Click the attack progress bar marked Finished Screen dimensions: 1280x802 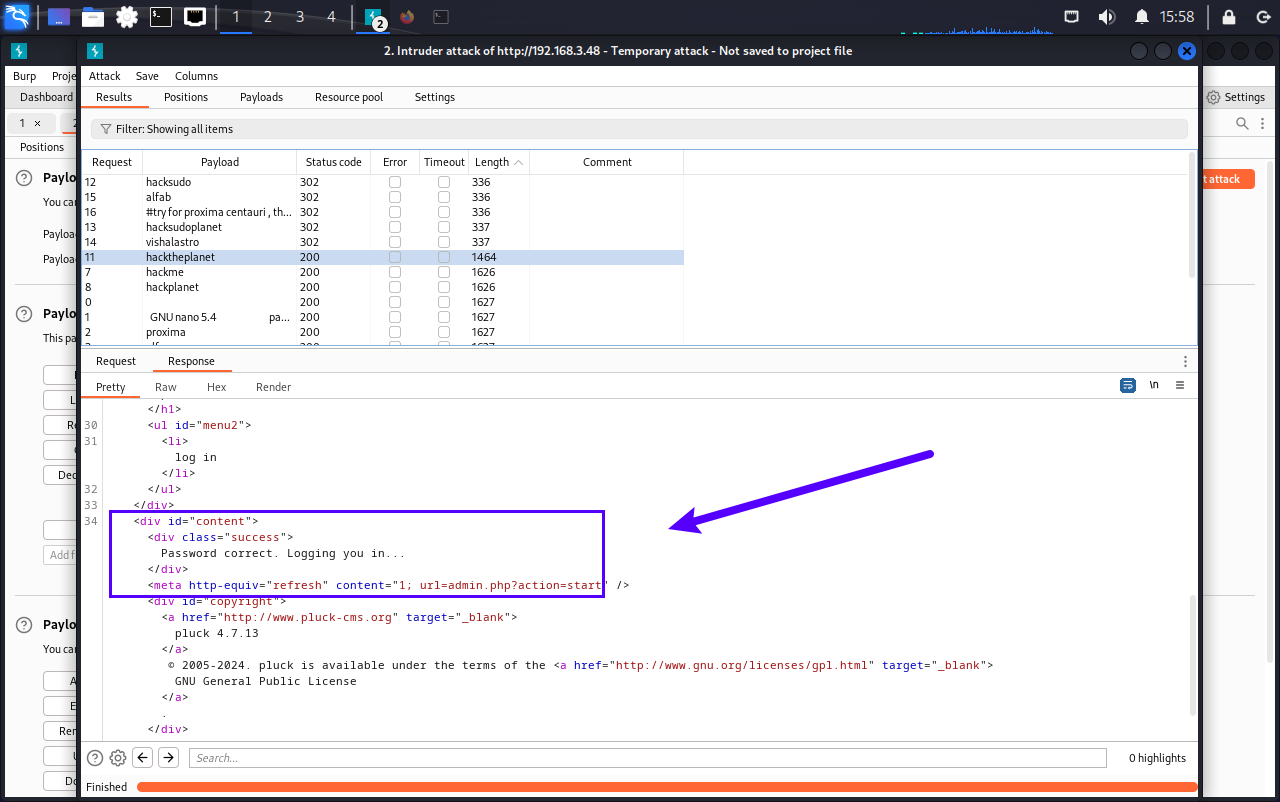tap(666, 787)
